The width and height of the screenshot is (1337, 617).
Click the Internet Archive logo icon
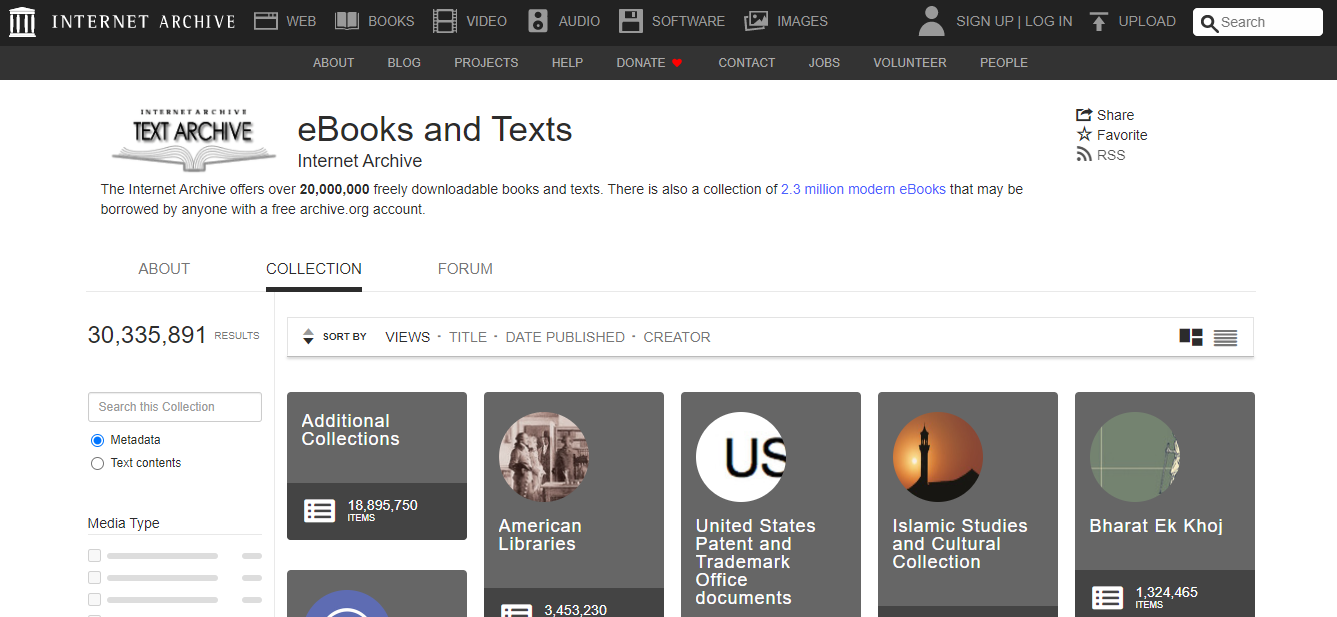point(22,21)
